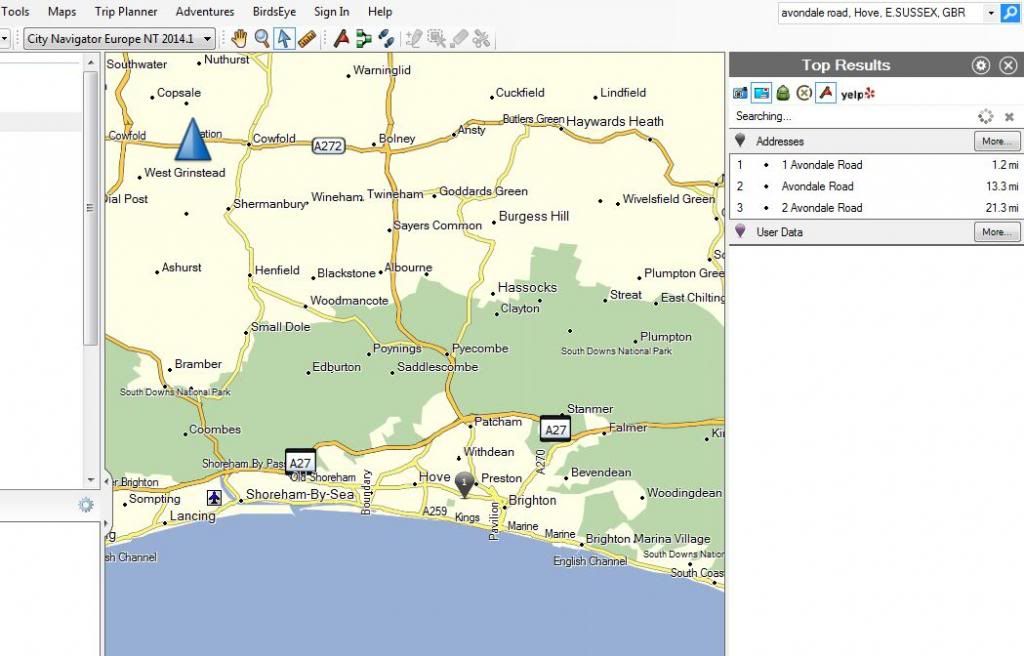This screenshot has height=656, width=1024.
Task: Open Top Results settings gear
Action: 981,65
